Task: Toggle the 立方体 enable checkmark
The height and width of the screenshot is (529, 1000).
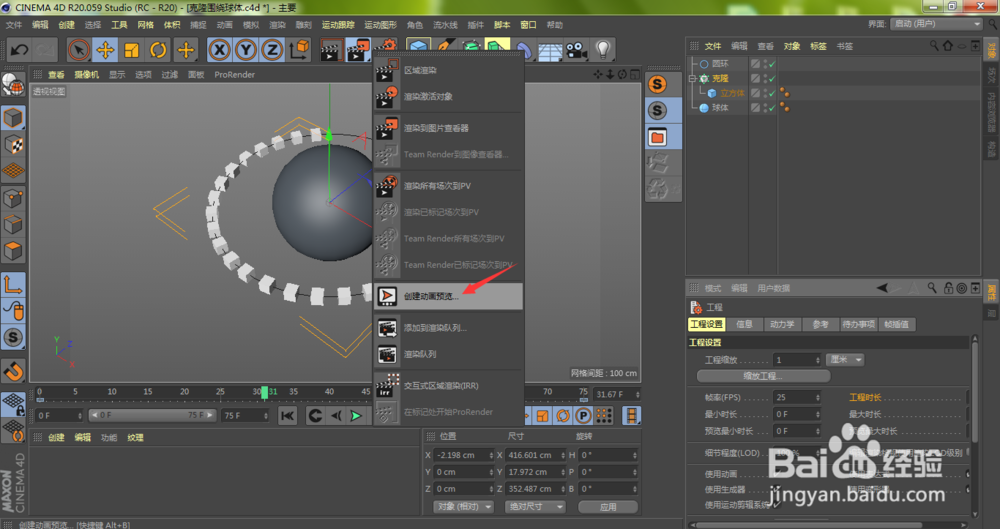Action: (x=772, y=93)
